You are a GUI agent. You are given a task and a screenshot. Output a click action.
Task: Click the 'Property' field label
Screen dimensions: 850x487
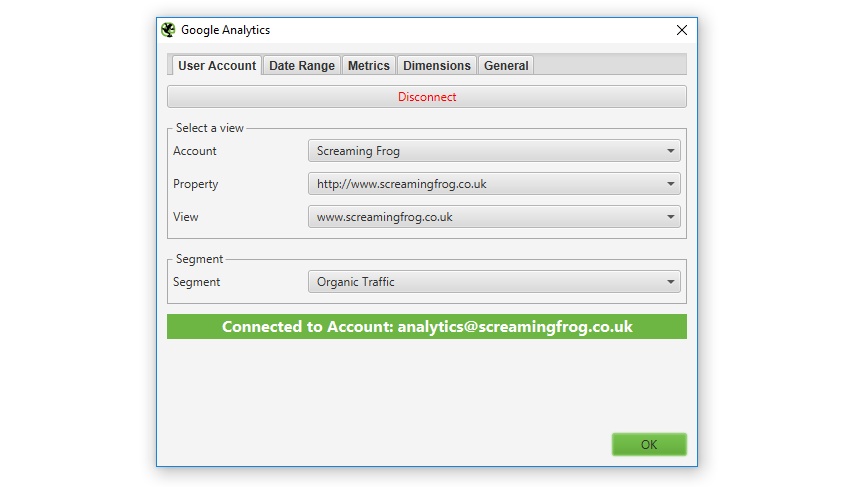196,184
